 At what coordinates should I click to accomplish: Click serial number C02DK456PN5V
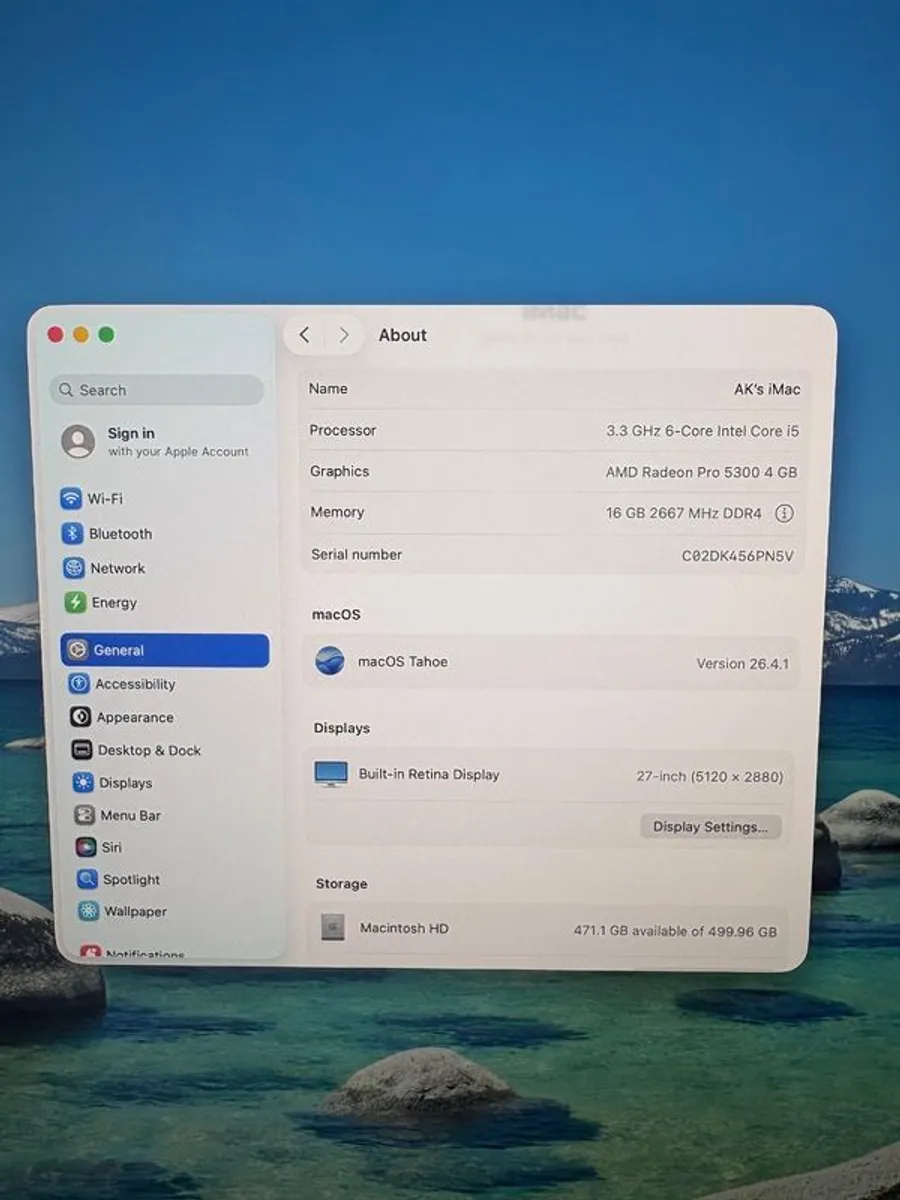[x=738, y=556]
